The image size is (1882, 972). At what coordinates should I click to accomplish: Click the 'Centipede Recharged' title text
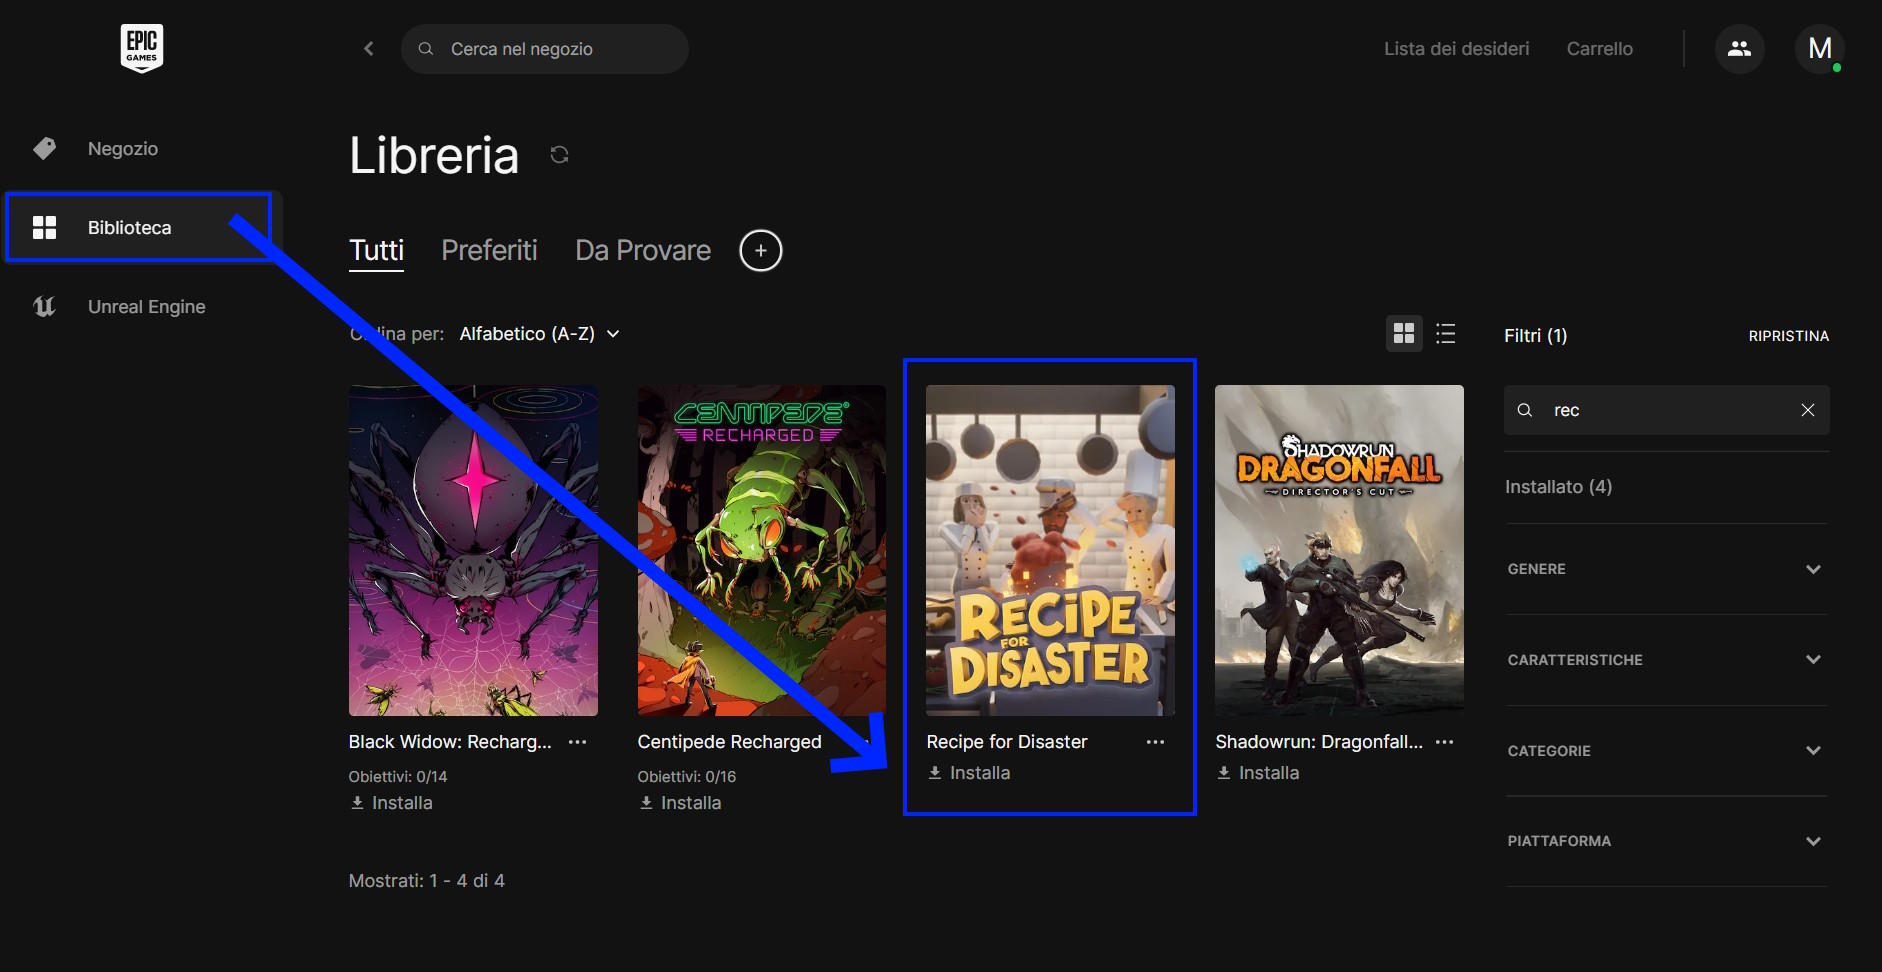(729, 742)
